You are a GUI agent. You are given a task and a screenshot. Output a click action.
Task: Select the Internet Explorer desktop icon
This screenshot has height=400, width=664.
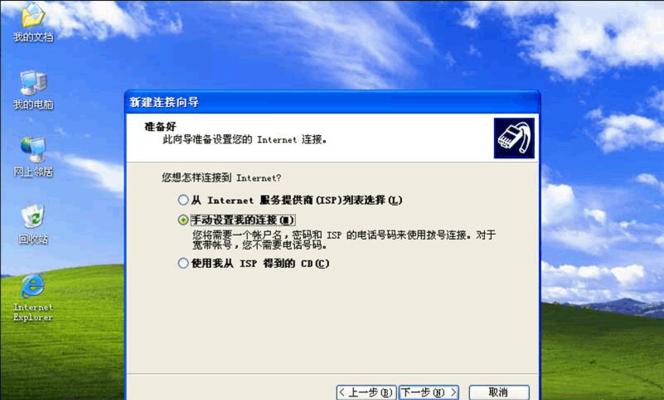point(33,298)
